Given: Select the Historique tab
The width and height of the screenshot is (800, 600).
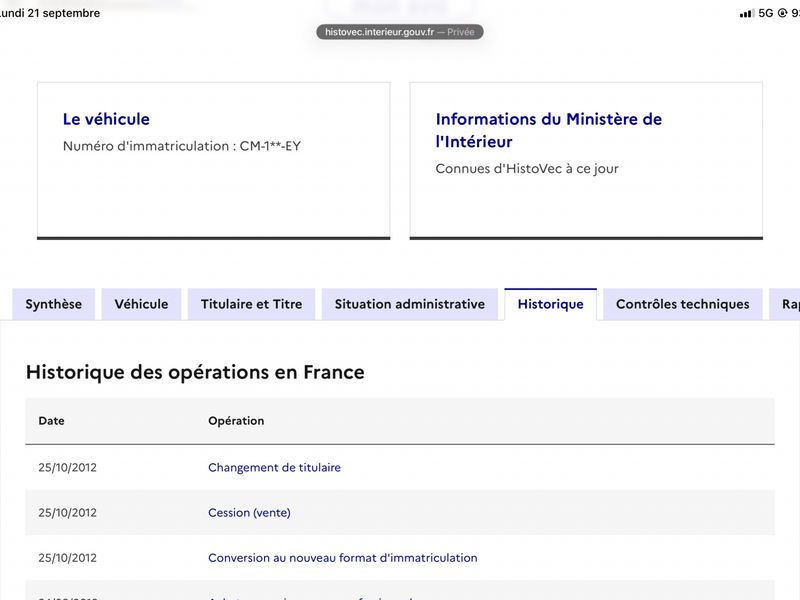Looking at the screenshot, I should click(x=551, y=304).
